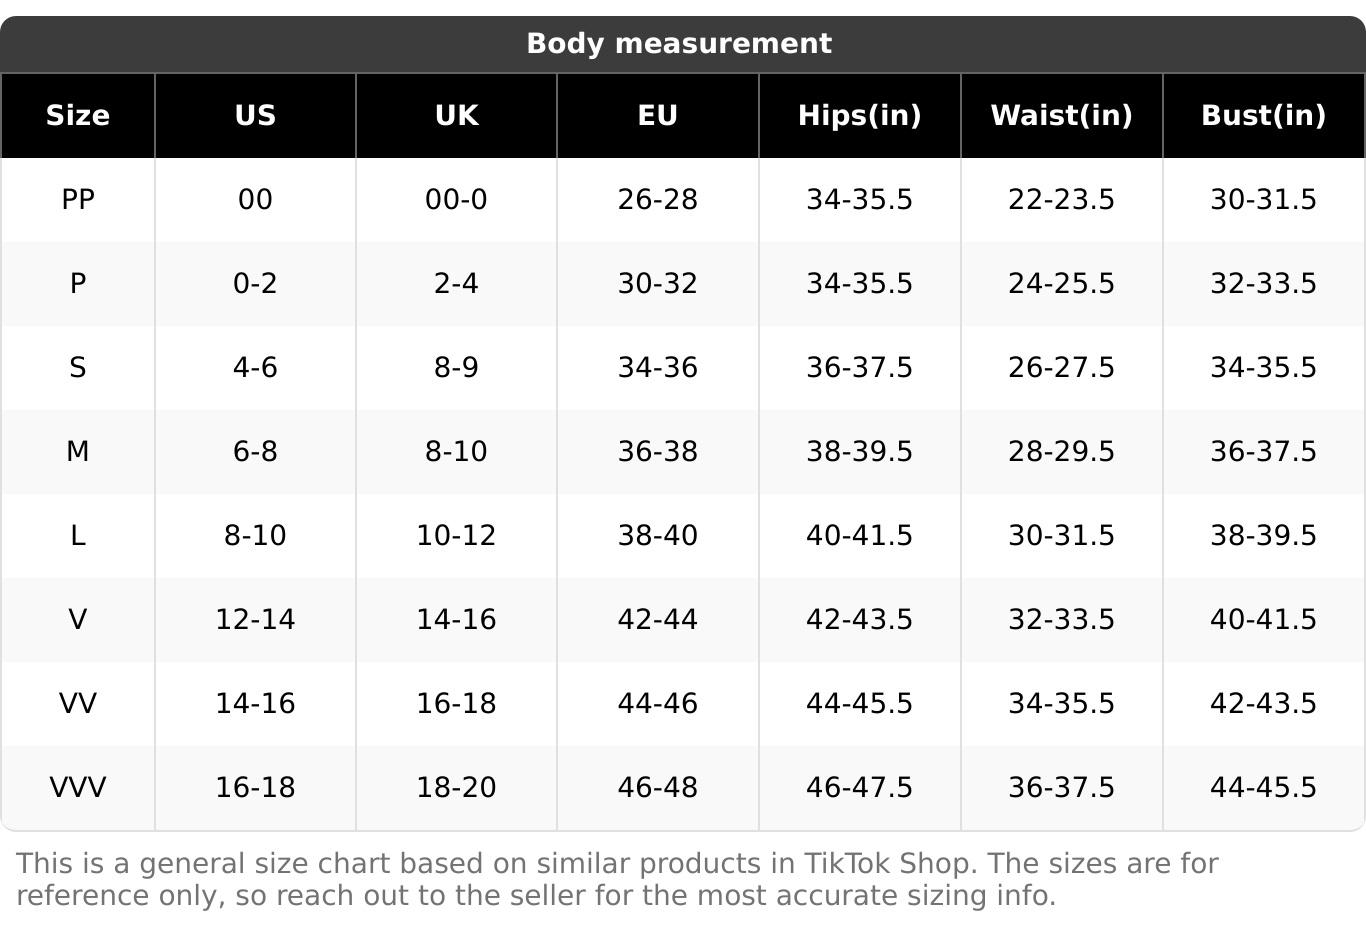Select waist value 22-23.5
The width and height of the screenshot is (1366, 928).
click(x=1061, y=200)
